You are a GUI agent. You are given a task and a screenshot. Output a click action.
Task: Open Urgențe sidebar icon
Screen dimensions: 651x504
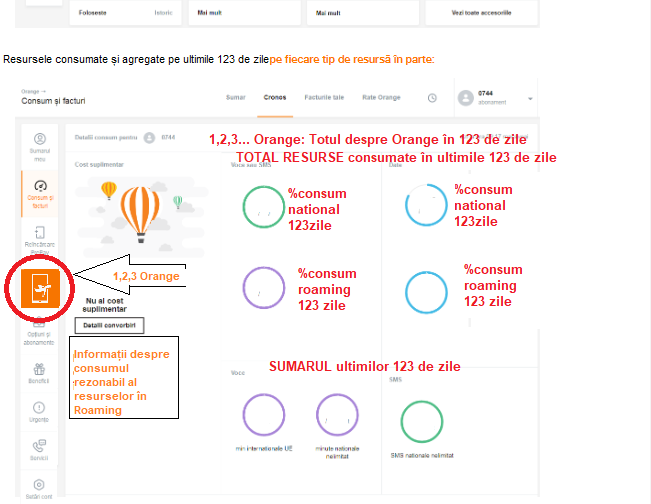point(39,412)
